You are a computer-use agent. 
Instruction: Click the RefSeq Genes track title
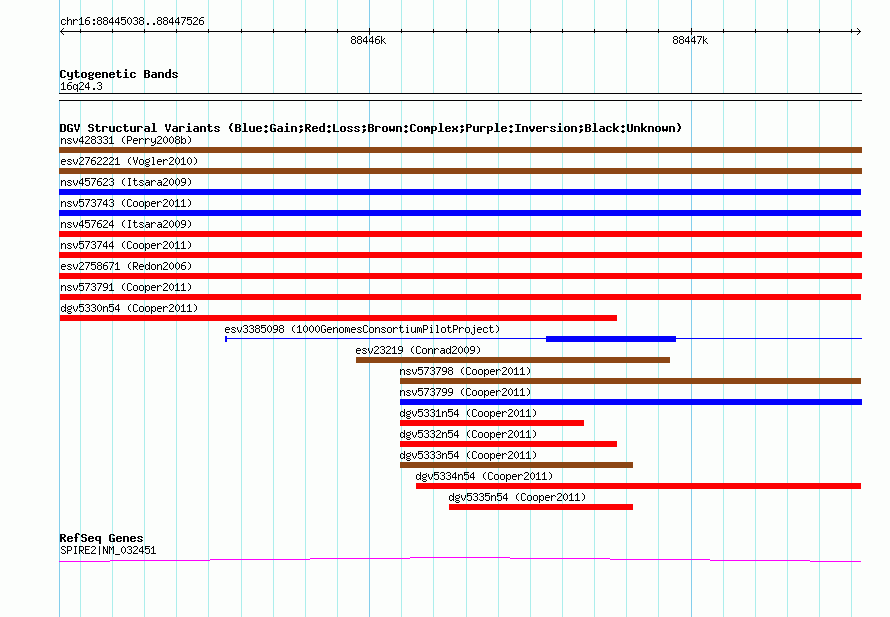click(101, 538)
